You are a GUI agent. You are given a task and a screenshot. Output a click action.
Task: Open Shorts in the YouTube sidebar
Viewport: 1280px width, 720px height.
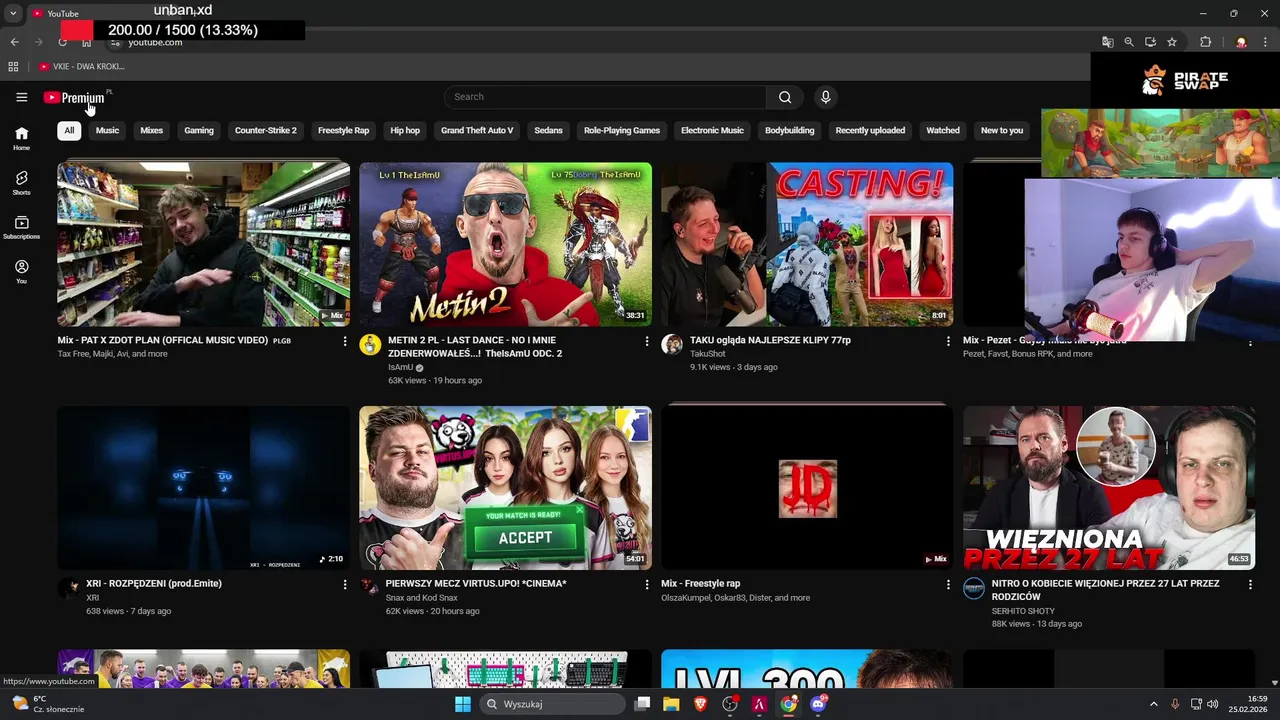pos(21,183)
